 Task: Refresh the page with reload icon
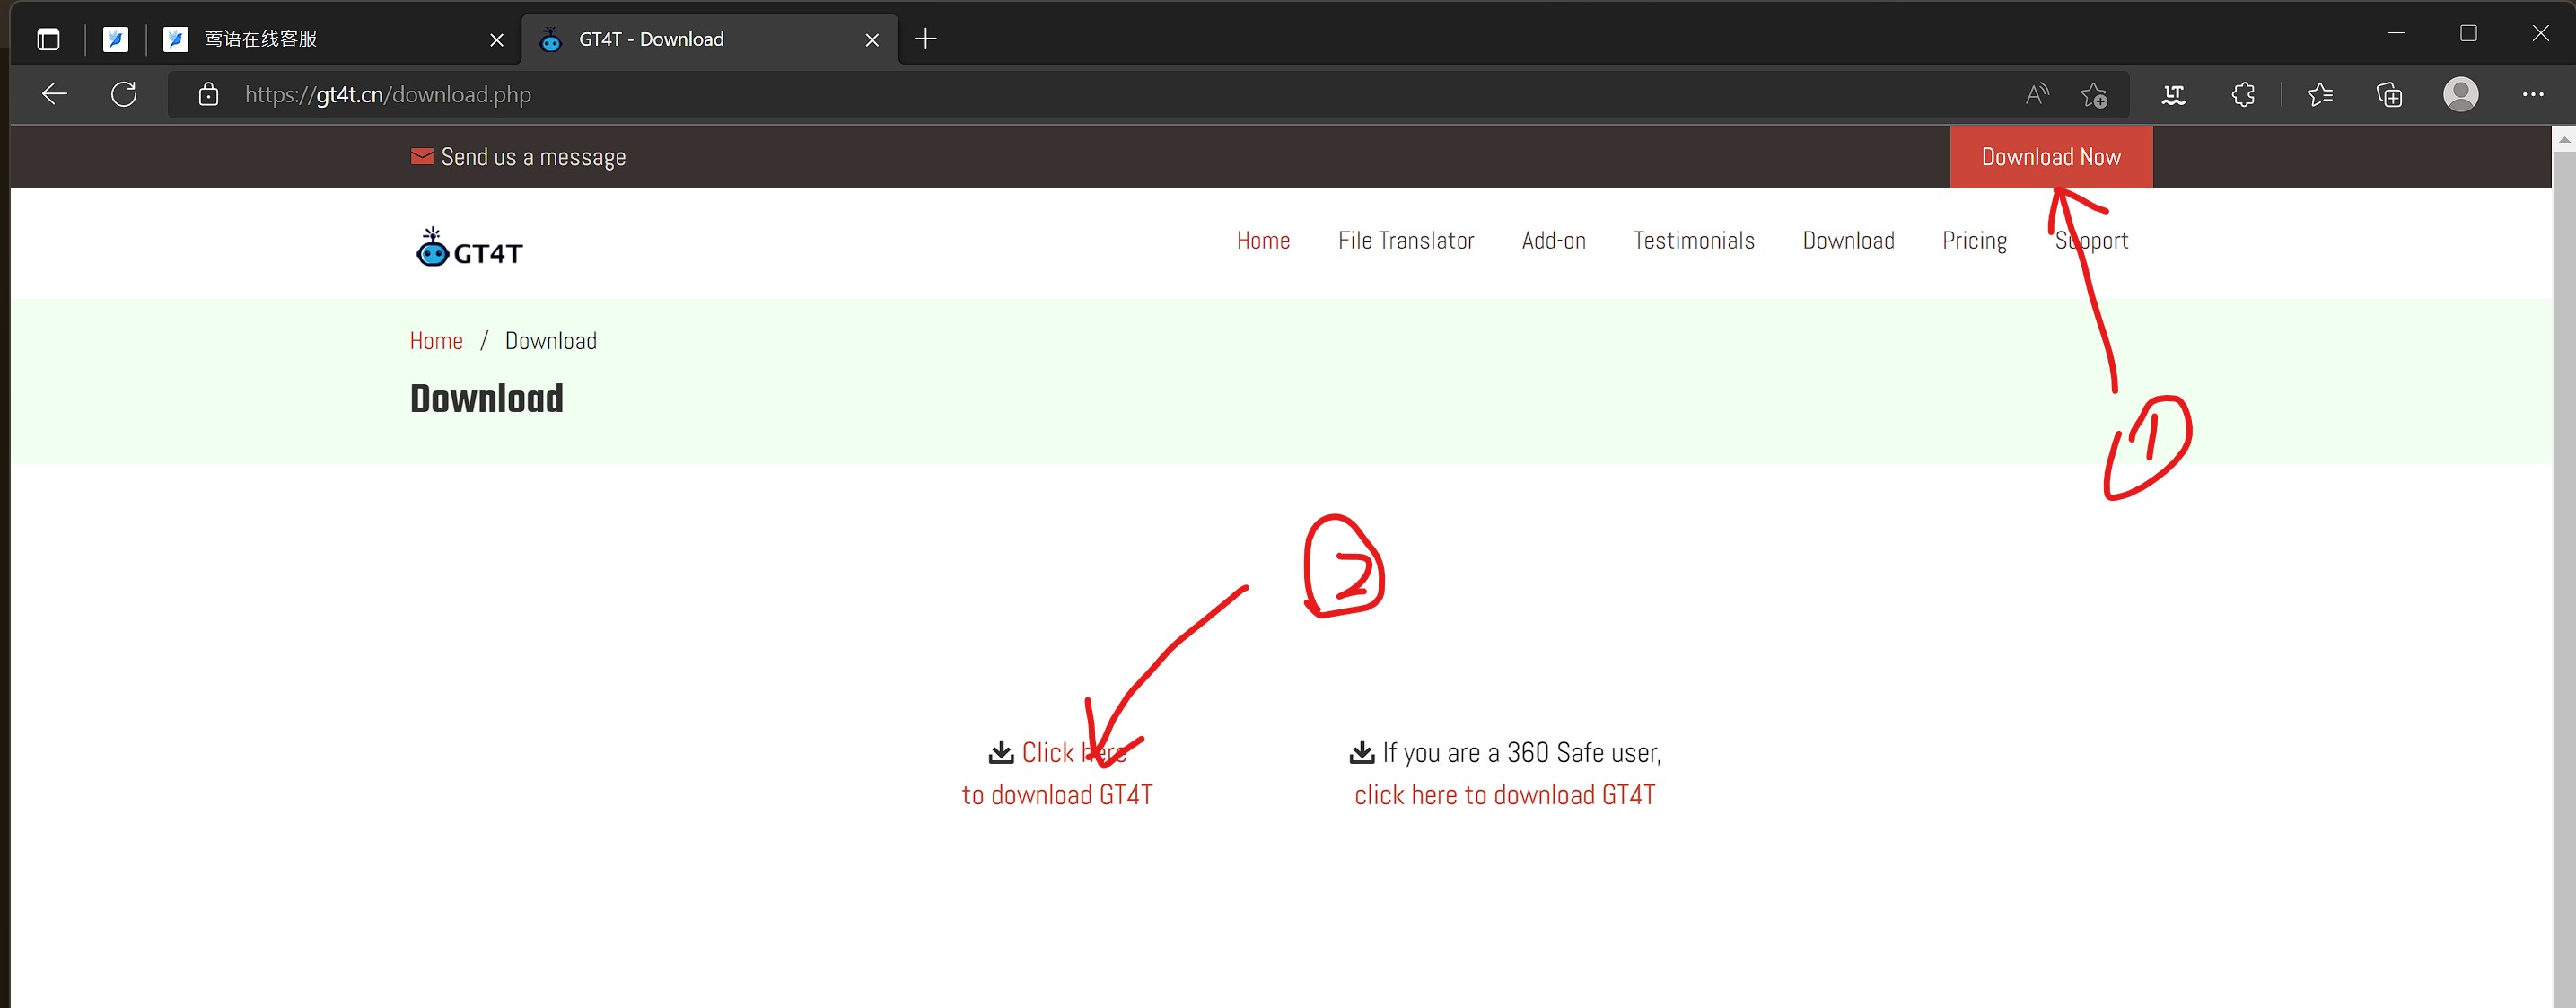click(x=124, y=94)
